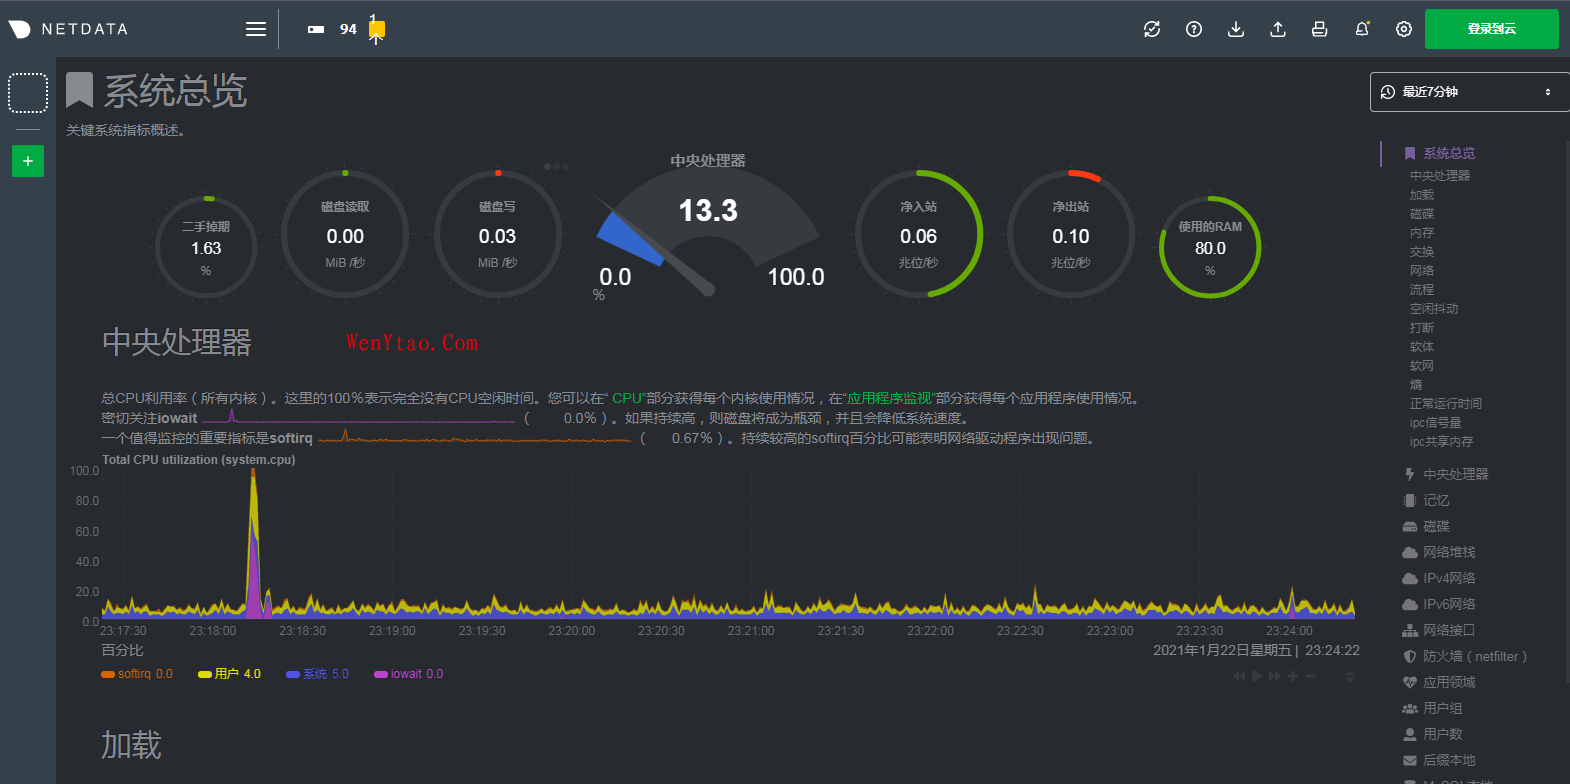Click the green 登录到云 button
Viewport: 1570px width, 784px height.
(x=1491, y=29)
